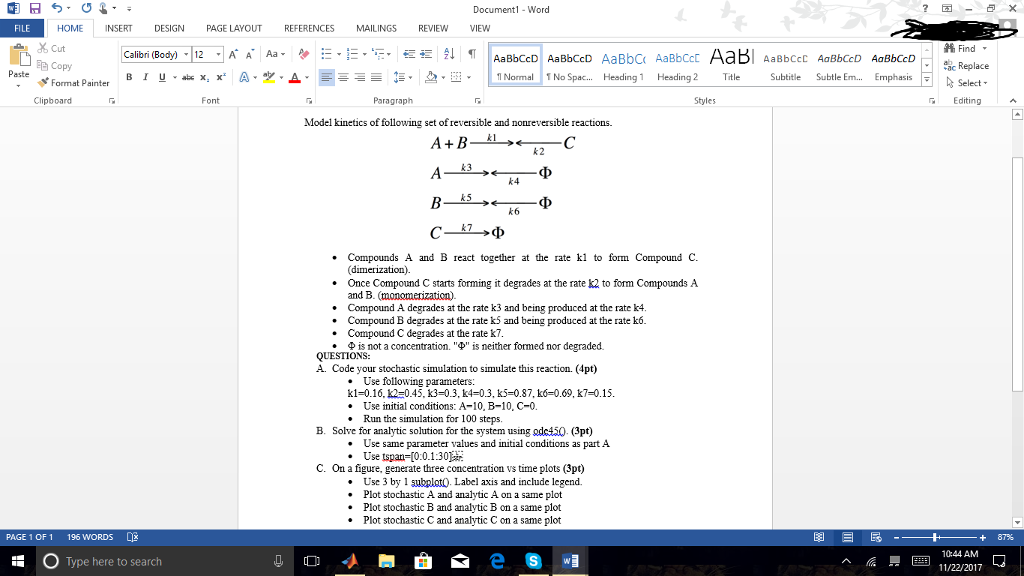This screenshot has height=576, width=1024.
Task: Click the Windows search box on taskbar
Action: [x=150, y=561]
